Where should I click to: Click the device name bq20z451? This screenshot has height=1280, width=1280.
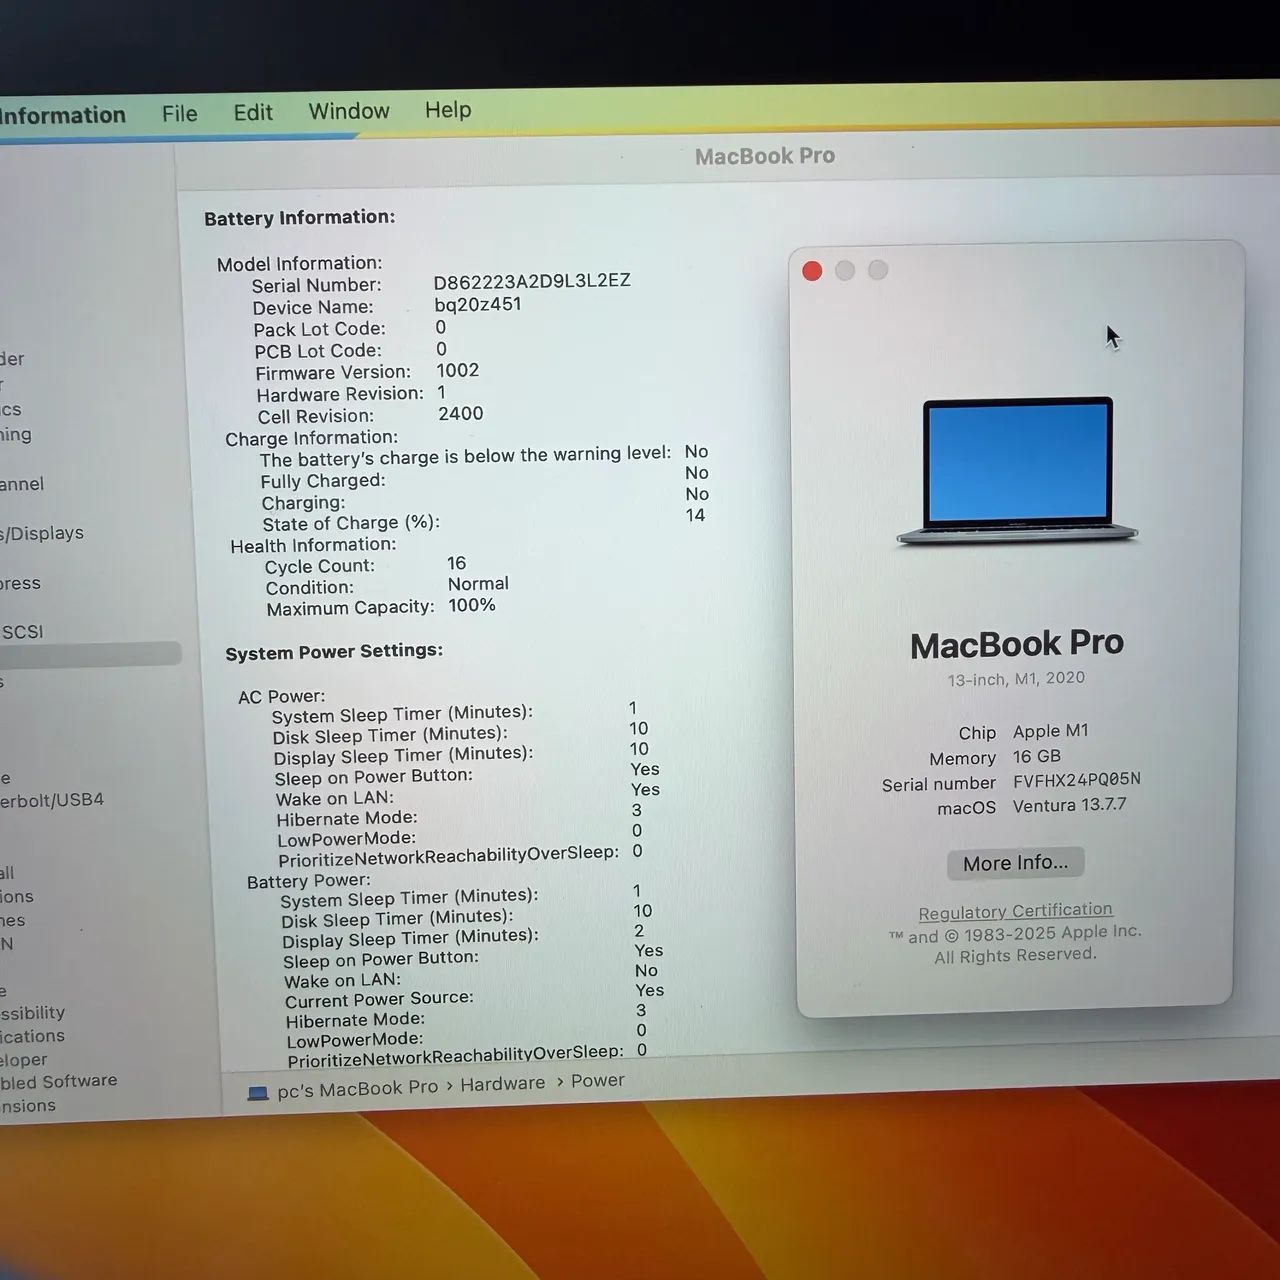(x=478, y=304)
